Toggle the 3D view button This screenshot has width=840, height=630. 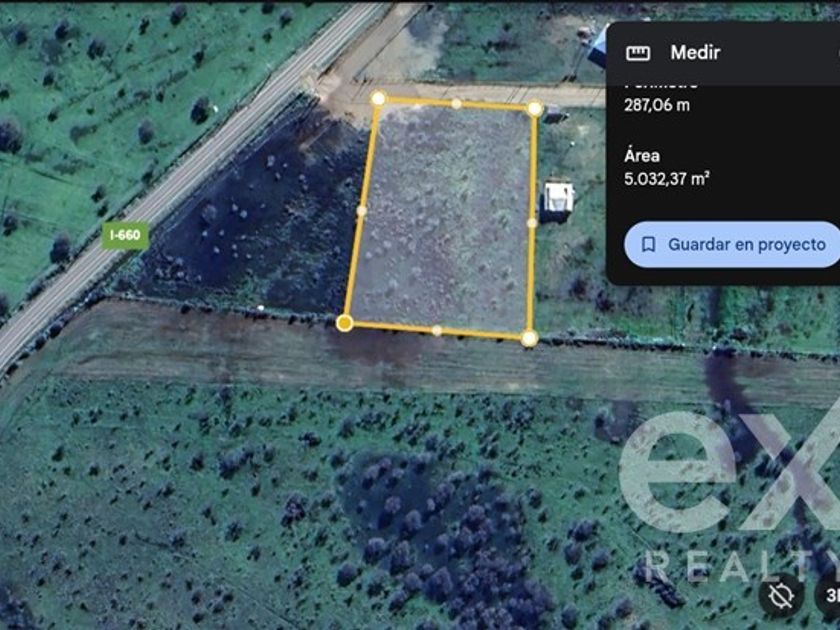pyautogui.click(x=829, y=595)
